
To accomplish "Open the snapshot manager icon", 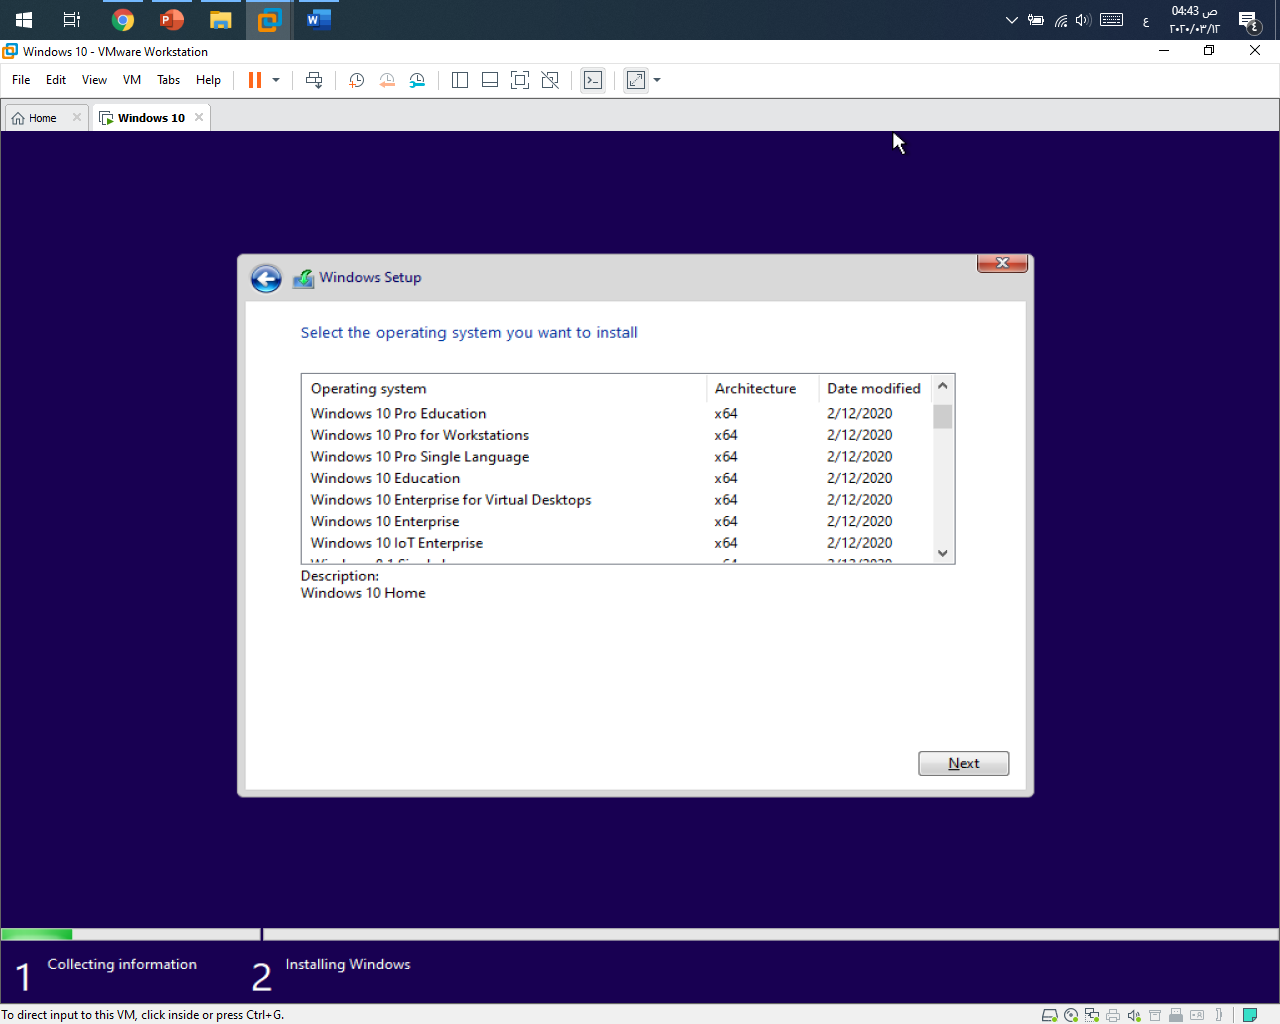I will click(x=418, y=80).
